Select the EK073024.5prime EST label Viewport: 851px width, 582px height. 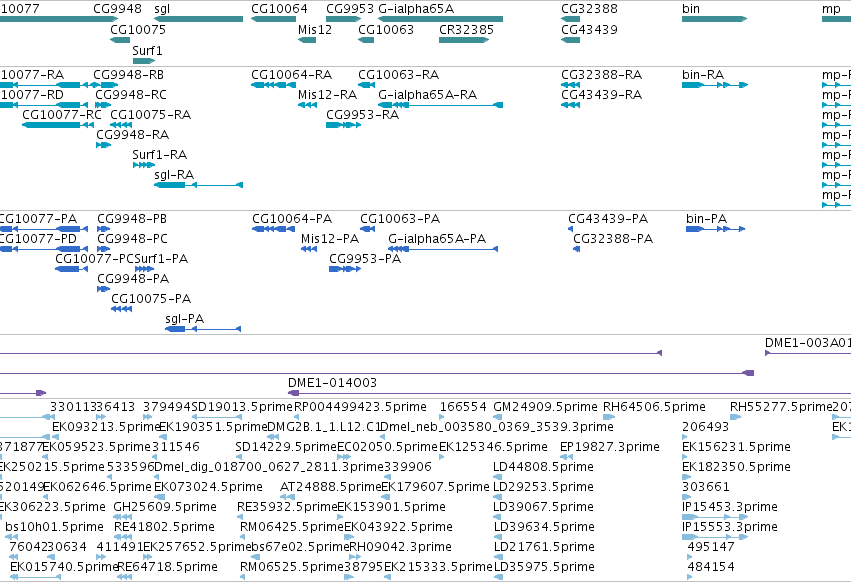click(208, 487)
